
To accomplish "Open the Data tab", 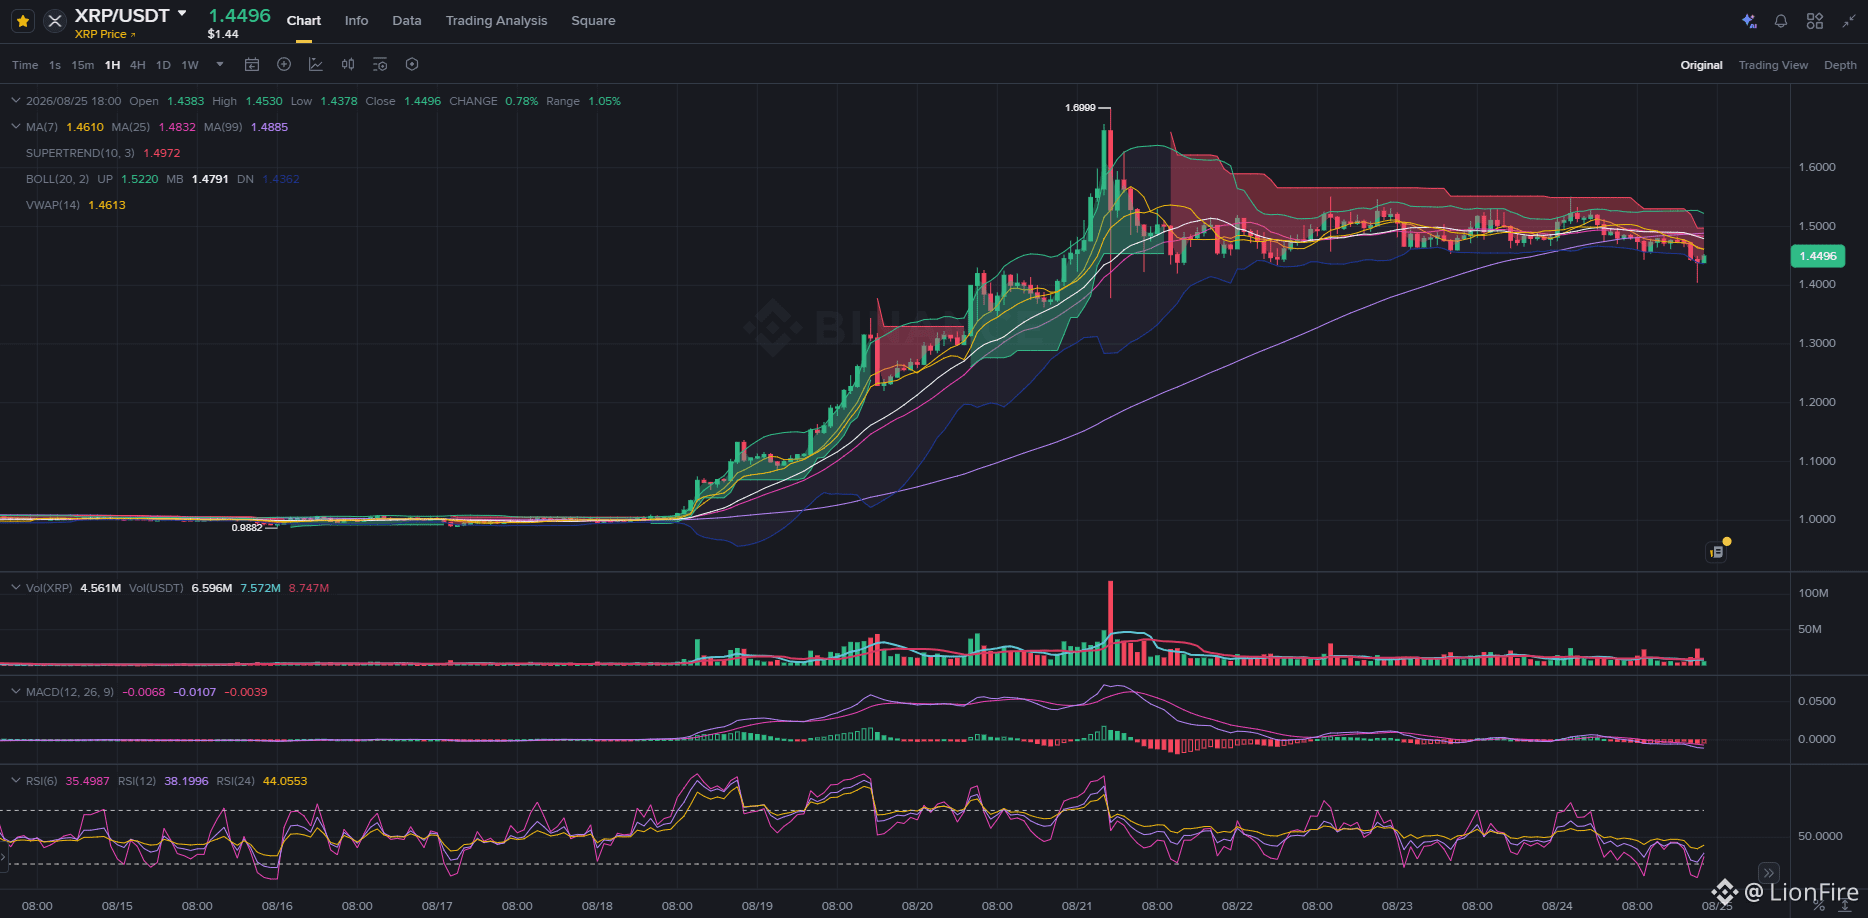I will click(x=407, y=21).
